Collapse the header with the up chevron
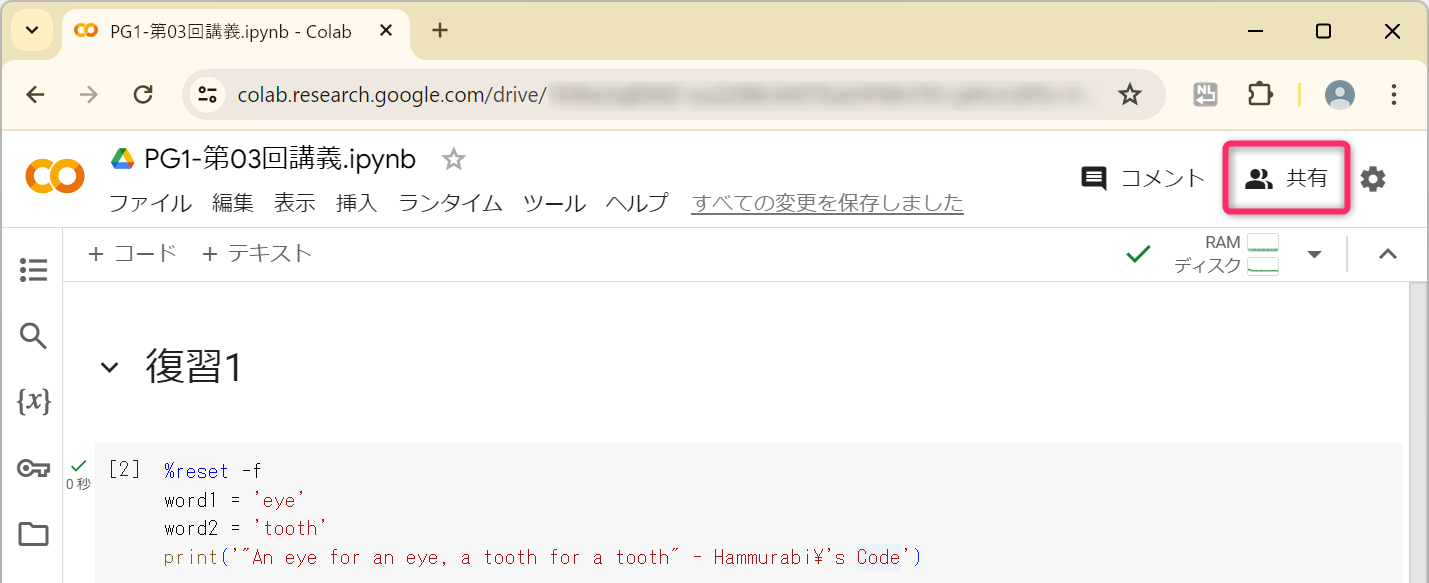This screenshot has height=583, width=1429. [1387, 254]
